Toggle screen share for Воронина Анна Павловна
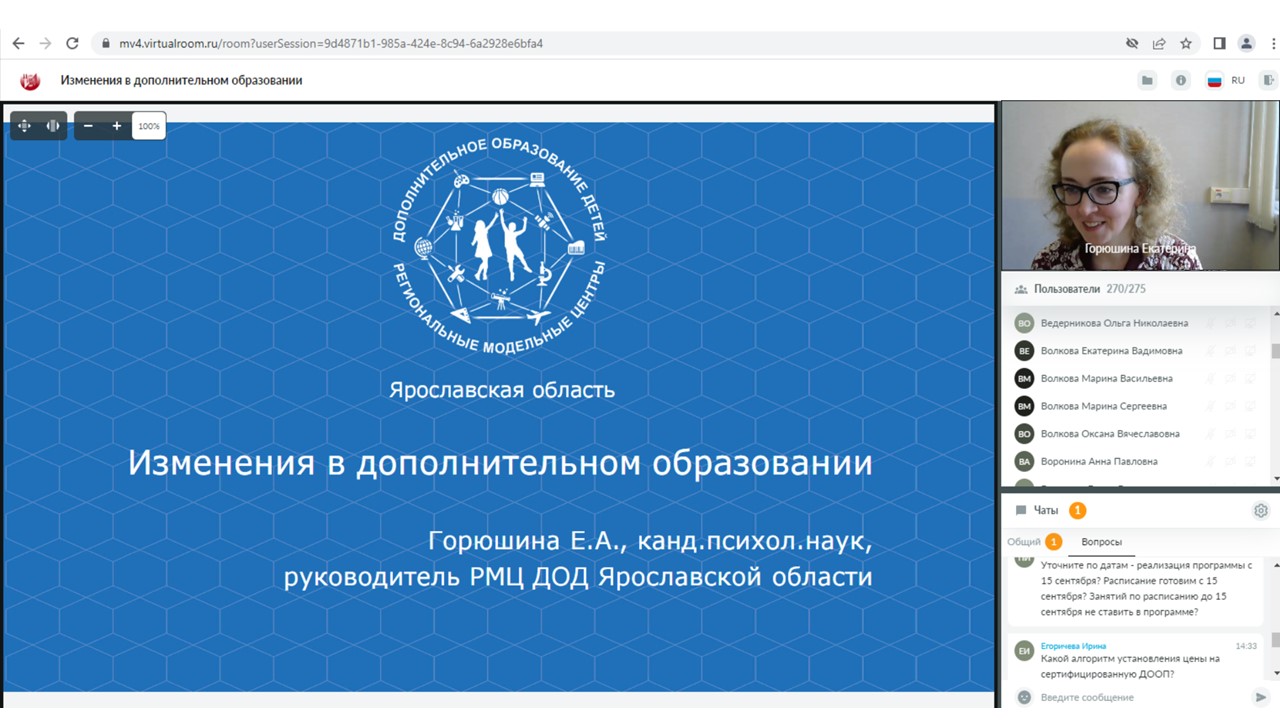This screenshot has height=720, width=1280. click(1250, 462)
